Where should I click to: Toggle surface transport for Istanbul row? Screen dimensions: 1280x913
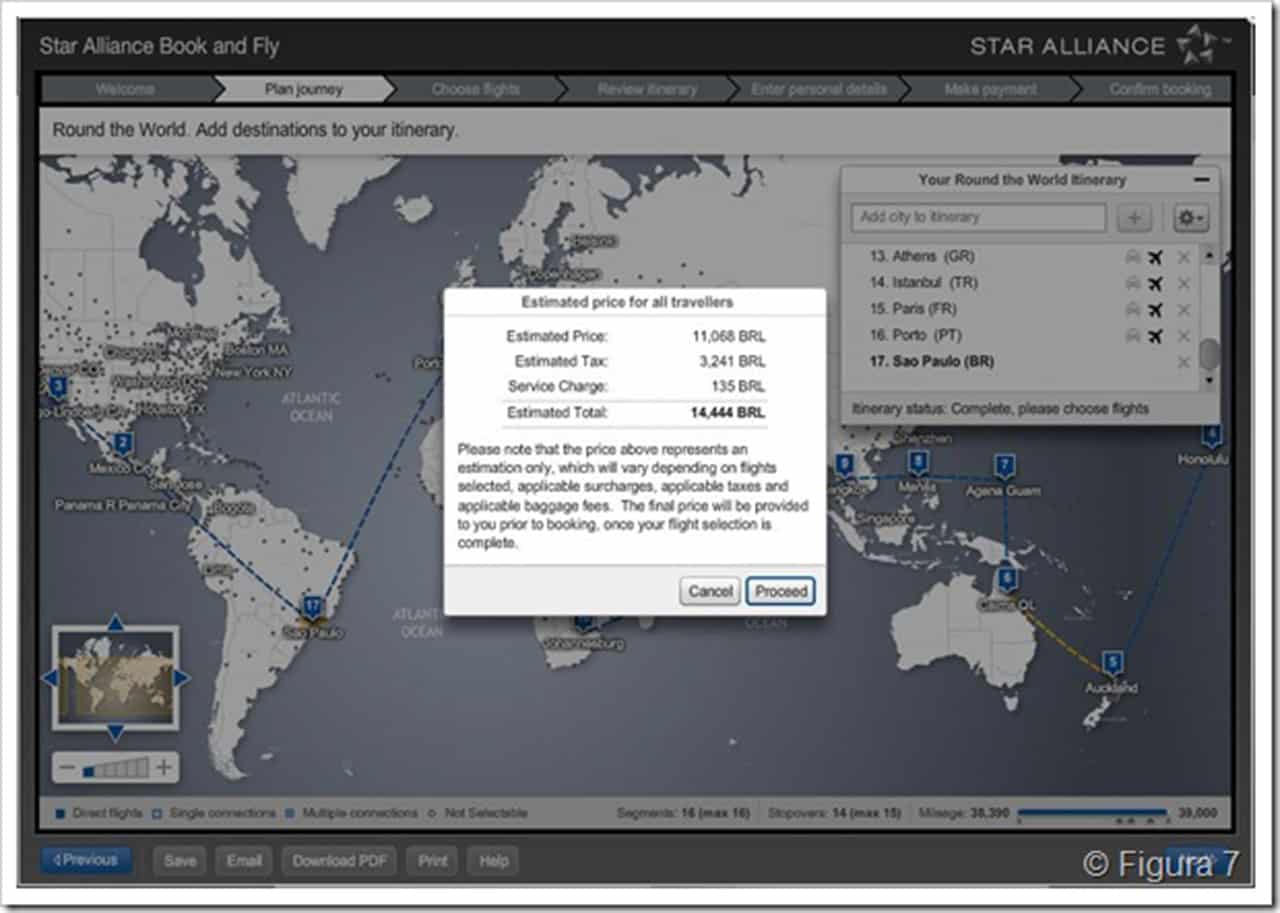(1132, 283)
